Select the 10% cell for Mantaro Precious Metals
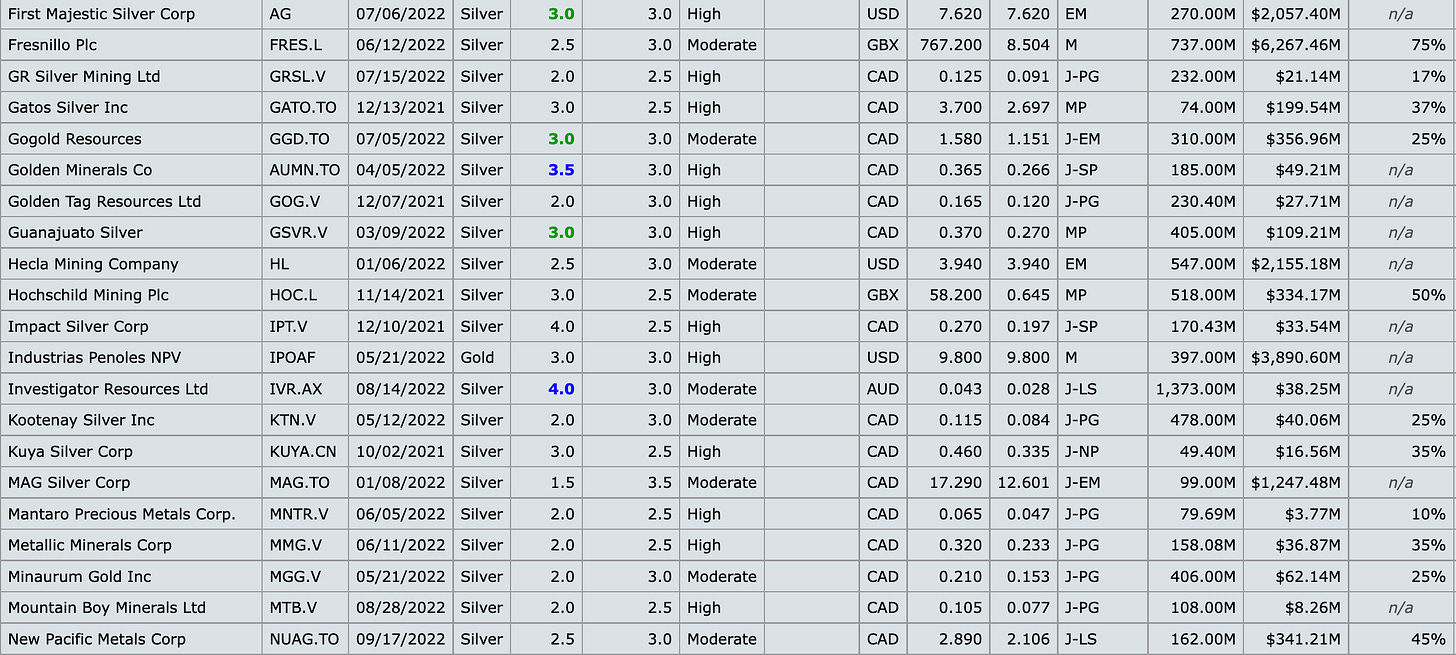 [1429, 513]
